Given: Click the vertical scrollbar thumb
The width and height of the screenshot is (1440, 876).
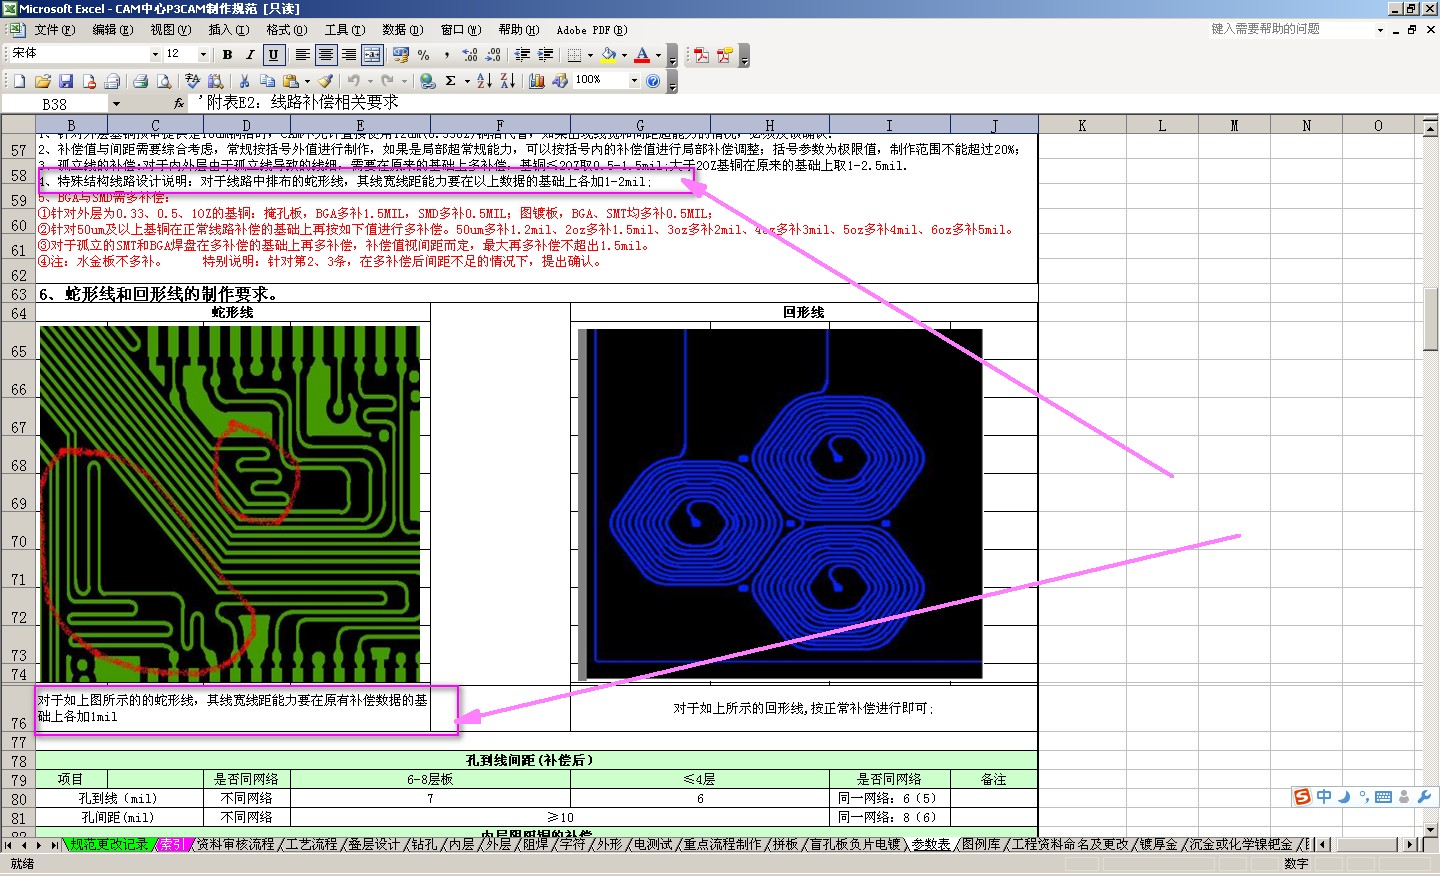Looking at the screenshot, I should tap(1430, 318).
